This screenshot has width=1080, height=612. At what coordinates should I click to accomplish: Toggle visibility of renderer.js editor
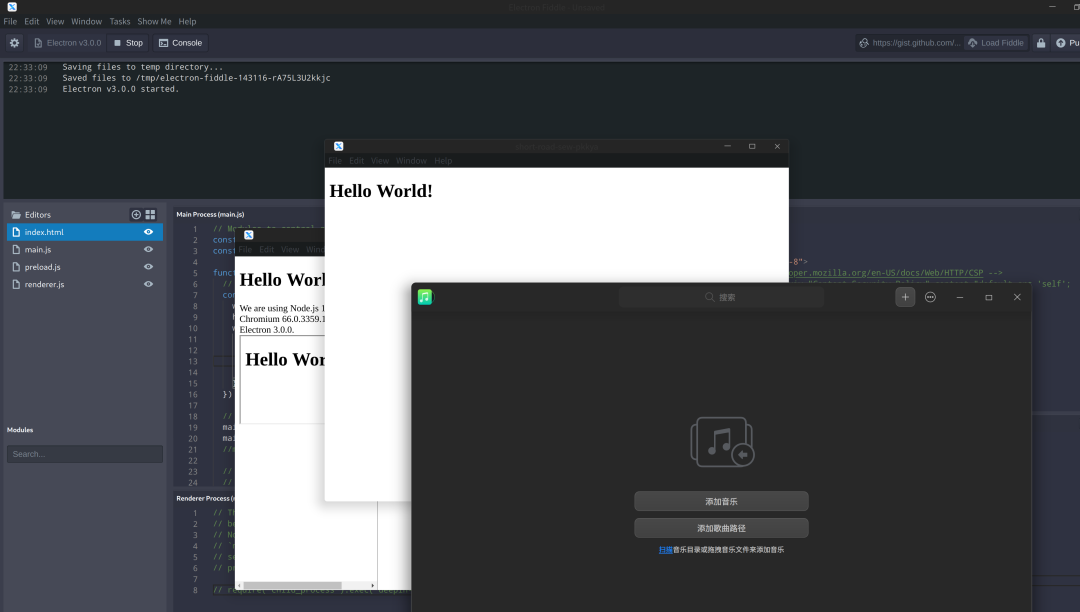(x=148, y=284)
